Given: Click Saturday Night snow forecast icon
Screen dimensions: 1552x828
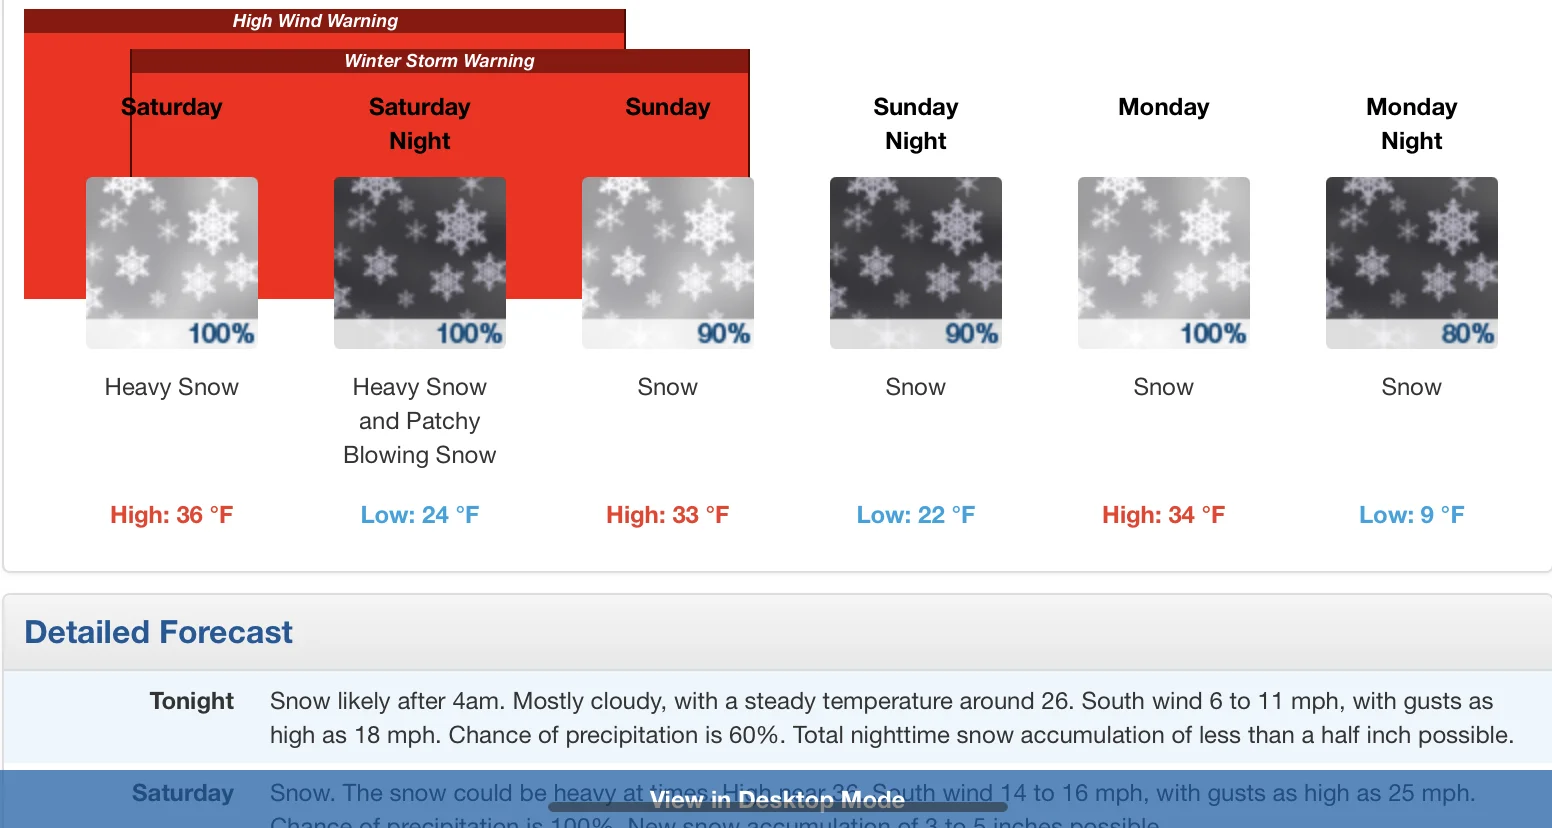Looking at the screenshot, I should tap(420, 262).
